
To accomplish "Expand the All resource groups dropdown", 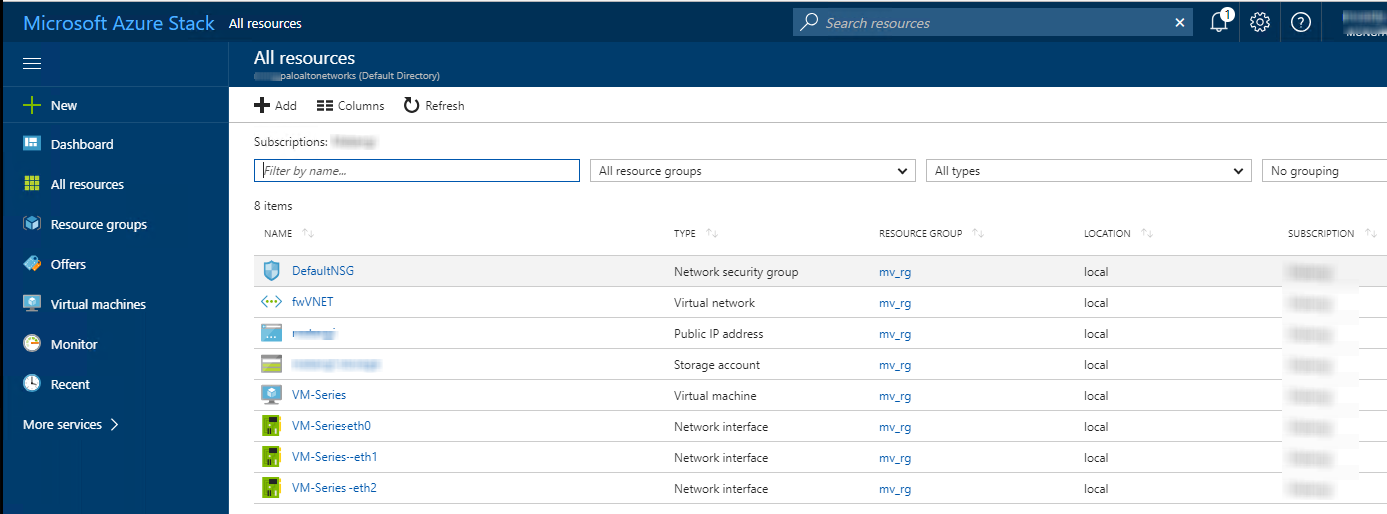I will [x=752, y=171].
